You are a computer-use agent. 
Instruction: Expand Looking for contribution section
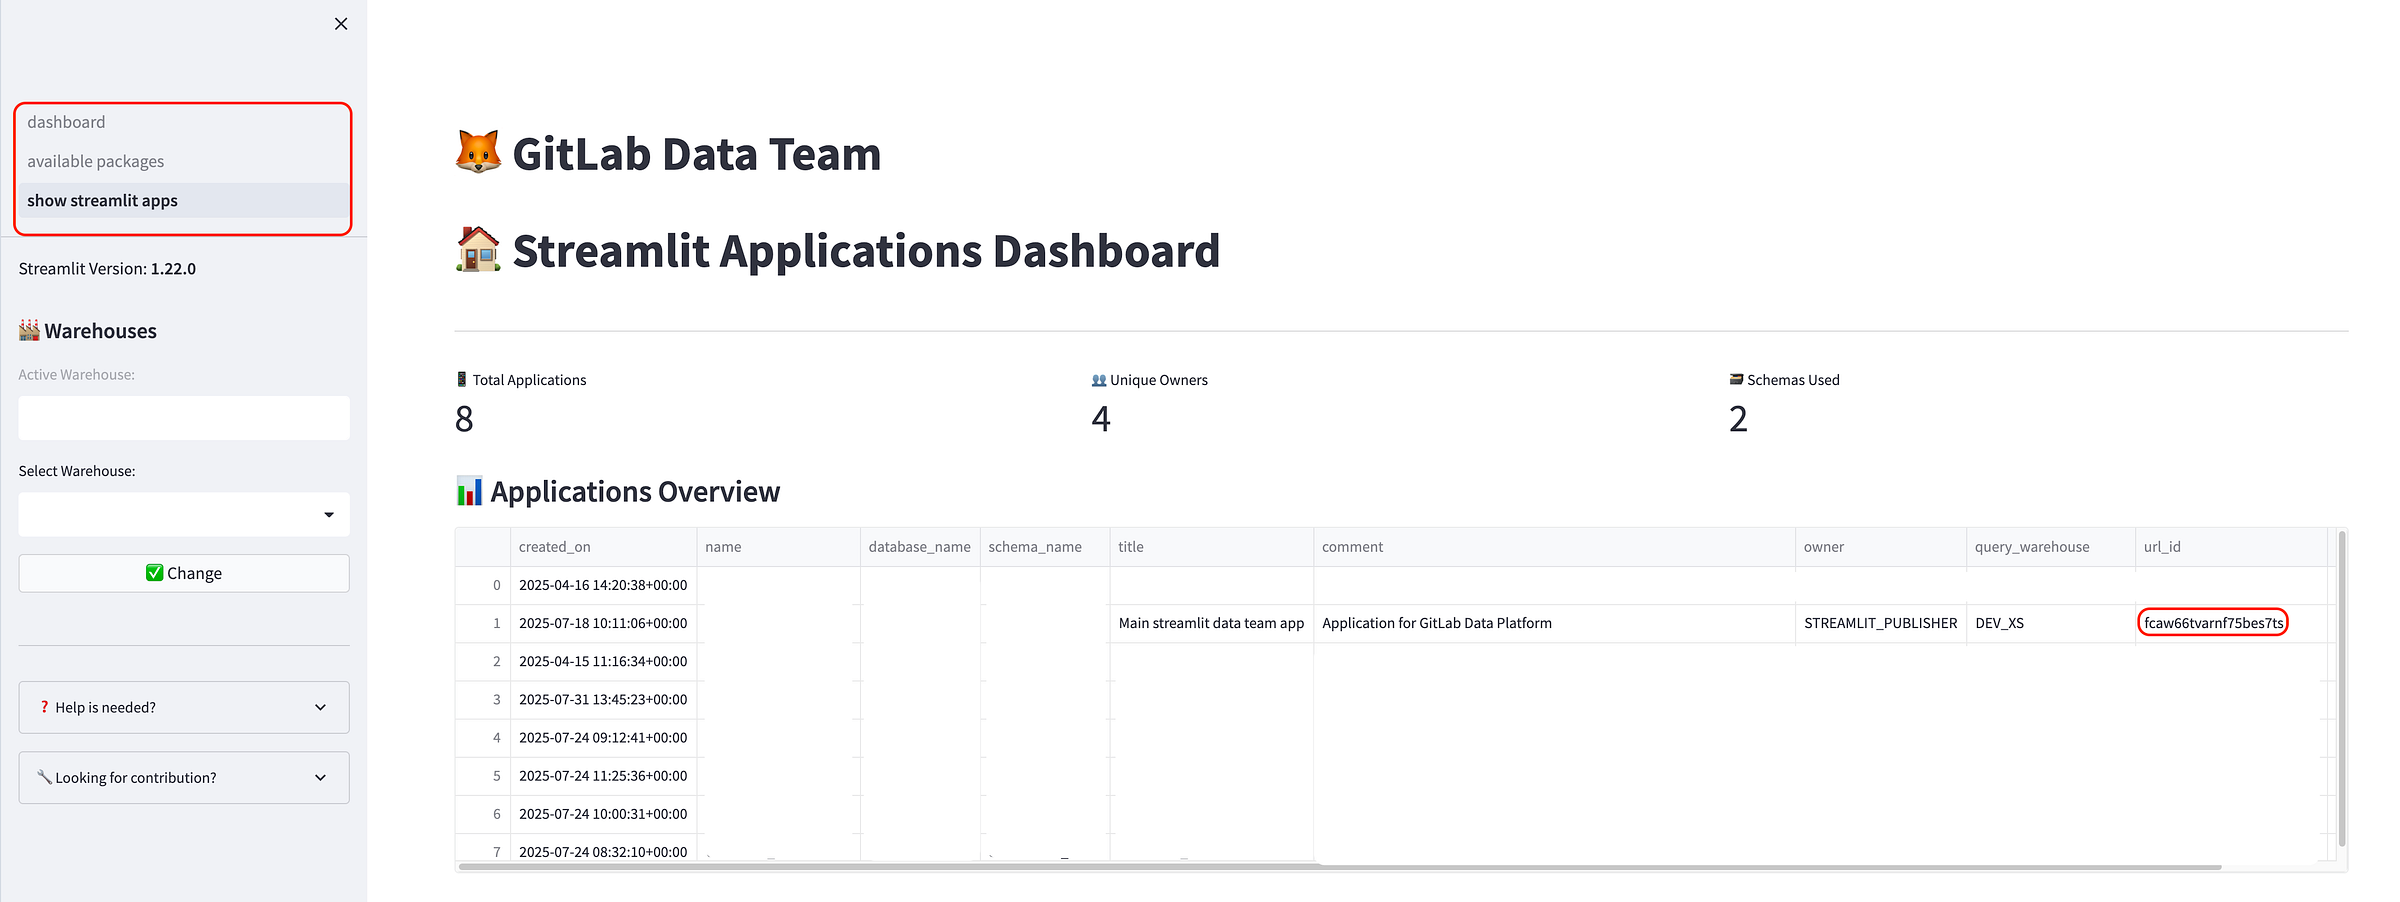pos(184,777)
